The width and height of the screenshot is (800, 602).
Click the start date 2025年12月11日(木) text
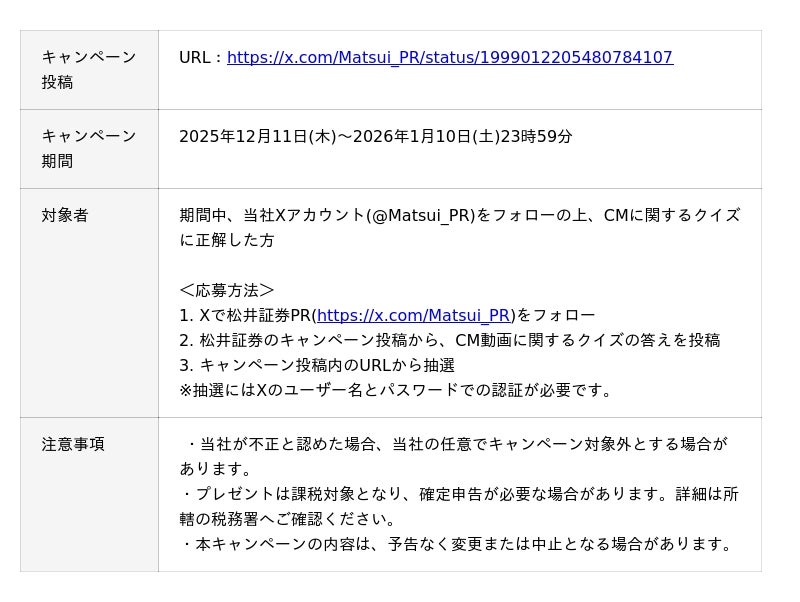(257, 137)
